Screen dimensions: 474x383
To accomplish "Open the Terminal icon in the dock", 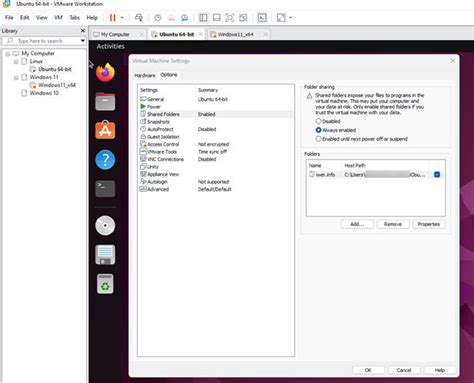I will point(105,189).
